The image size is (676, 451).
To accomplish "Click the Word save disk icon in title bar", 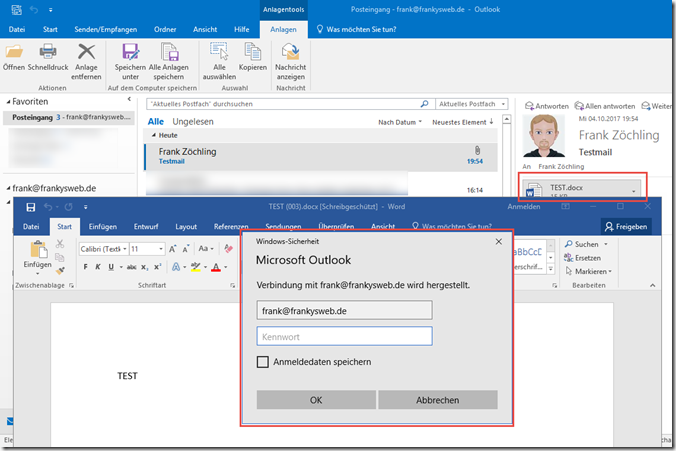I will (31, 207).
